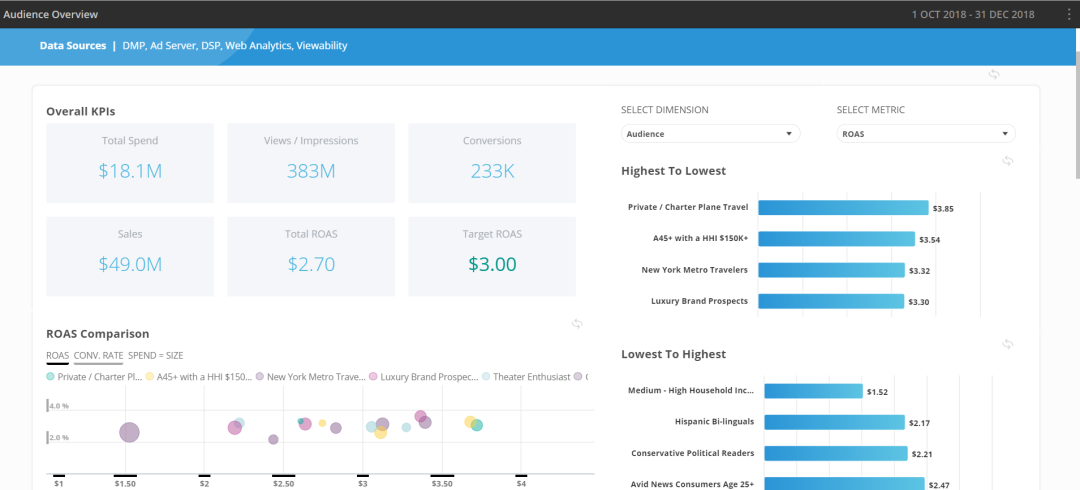Click refresh icon above the Overall KPIs card

pos(994,75)
